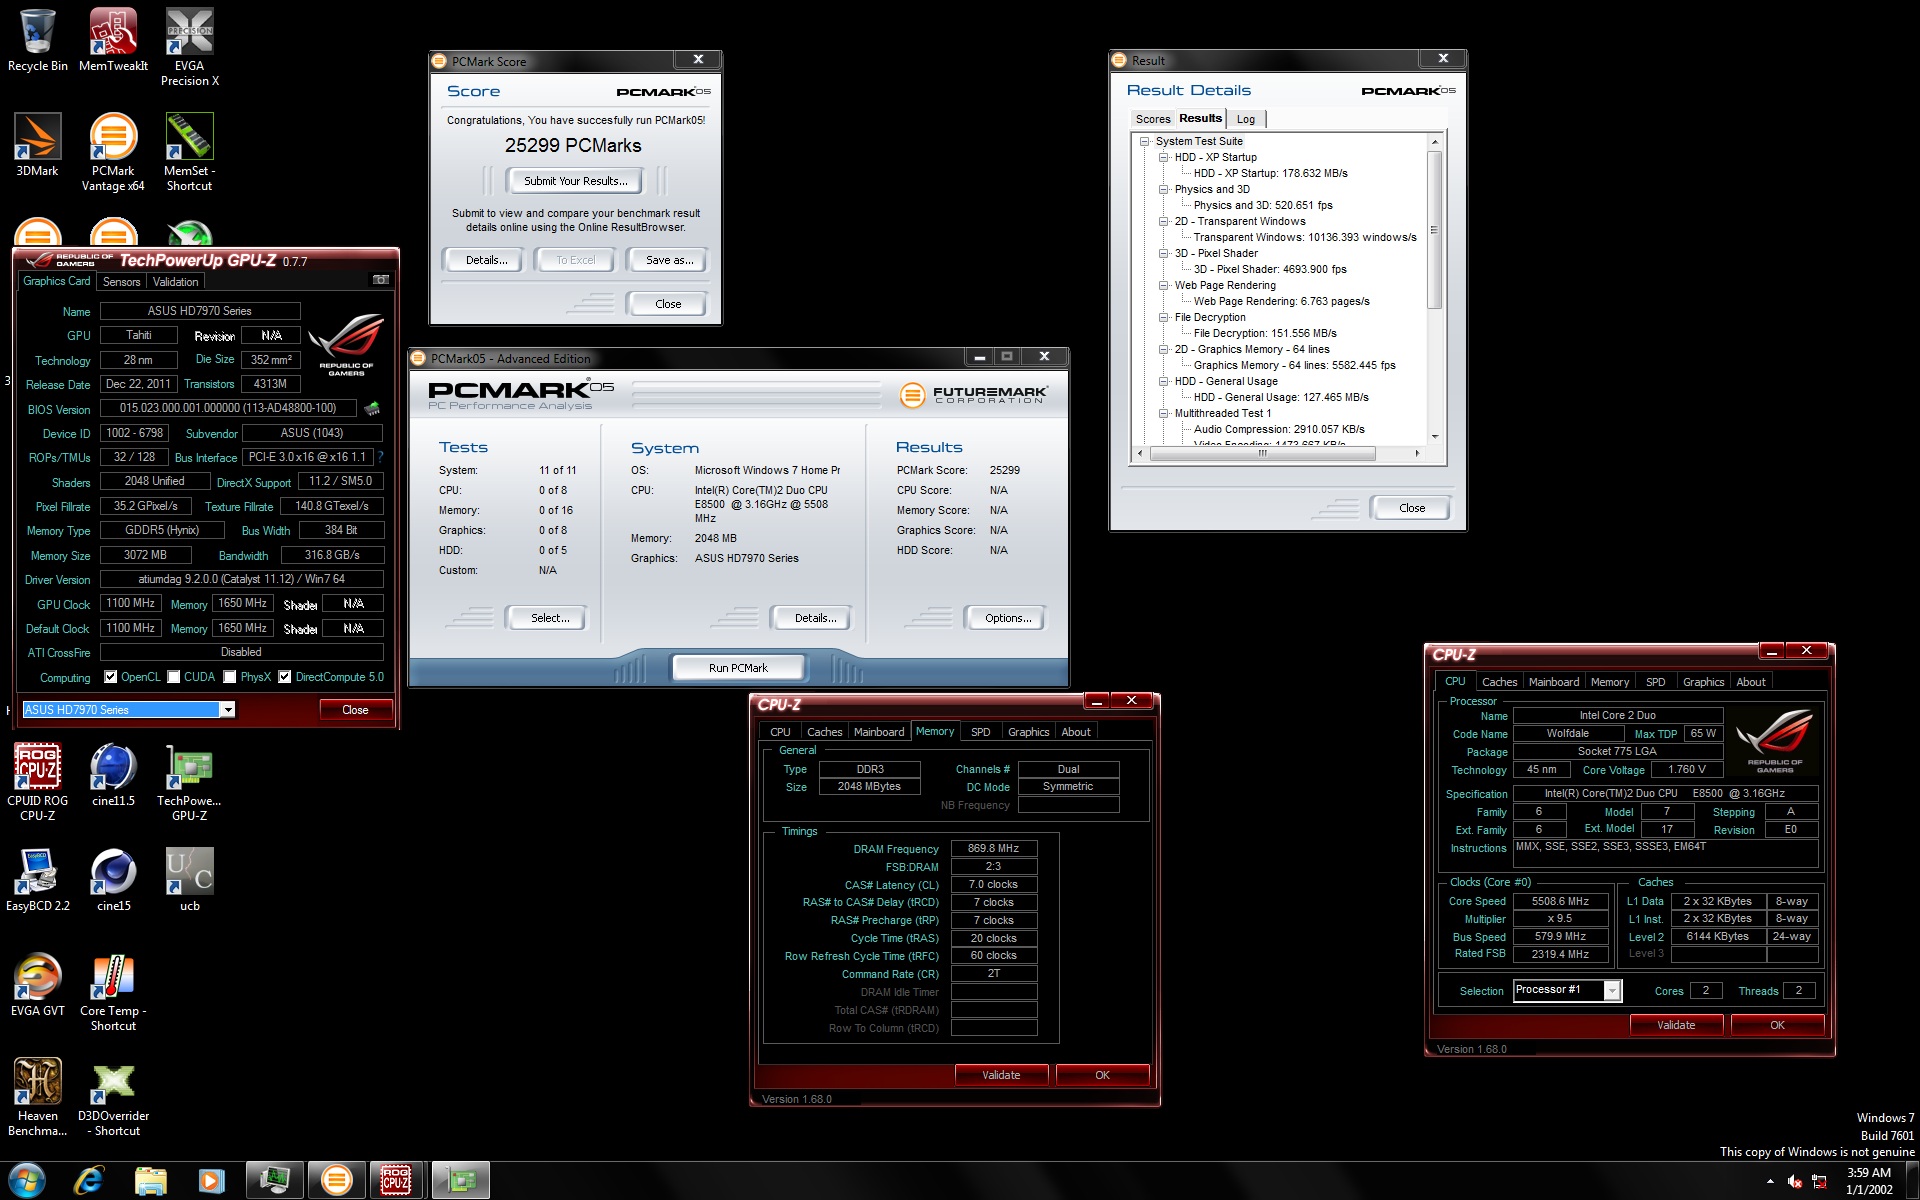Viewport: 1920px width, 1200px height.
Task: Collapse HDD - XP Startup tree node
Action: 1164,157
